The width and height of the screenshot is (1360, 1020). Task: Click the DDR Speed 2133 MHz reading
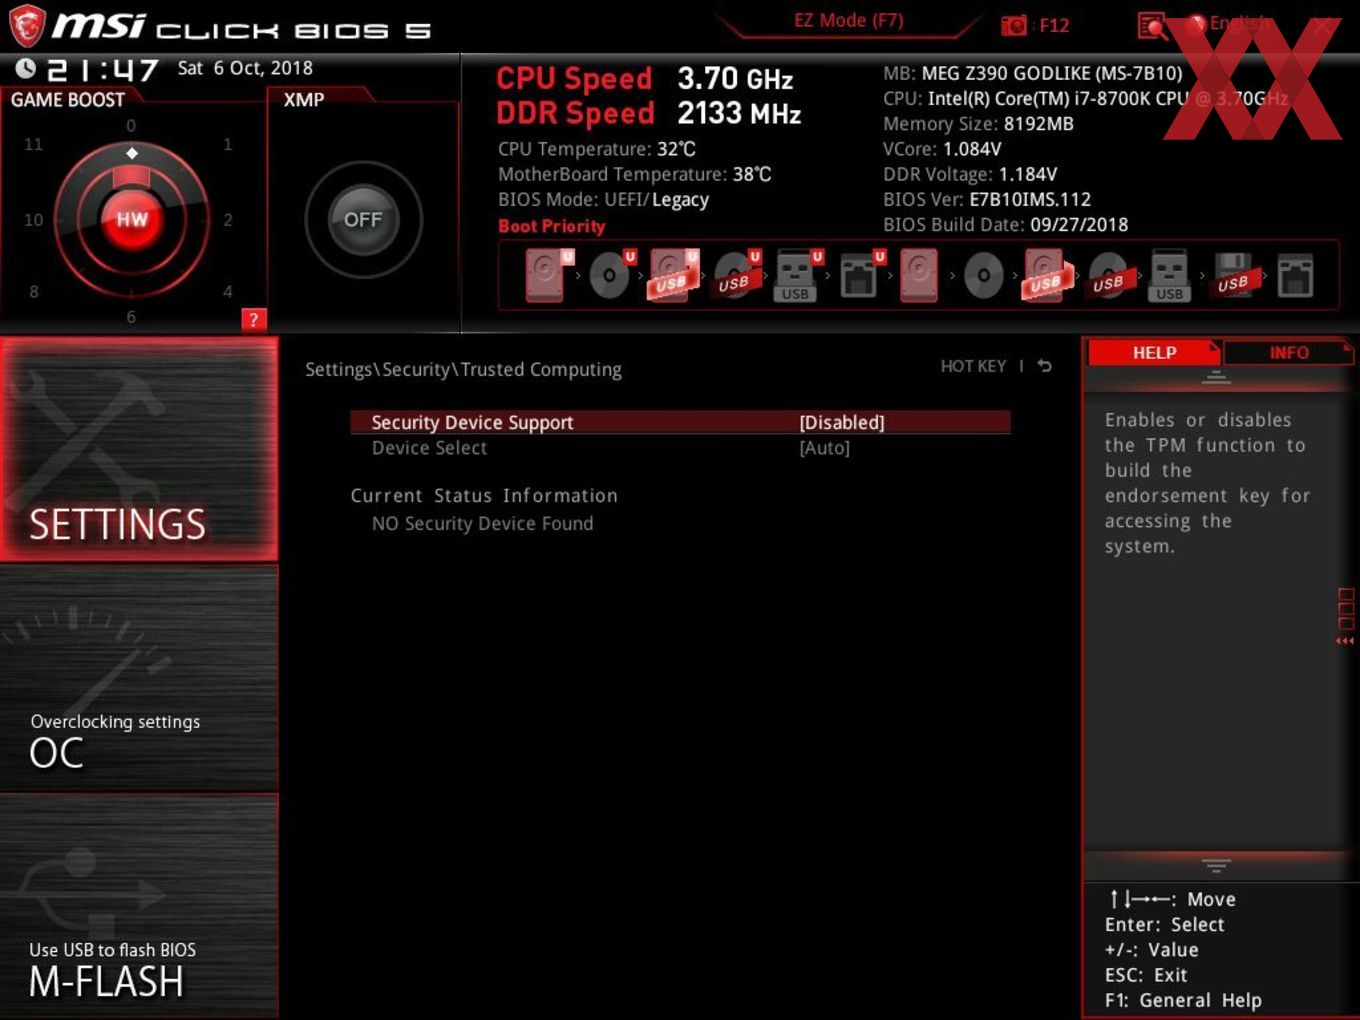coord(649,113)
